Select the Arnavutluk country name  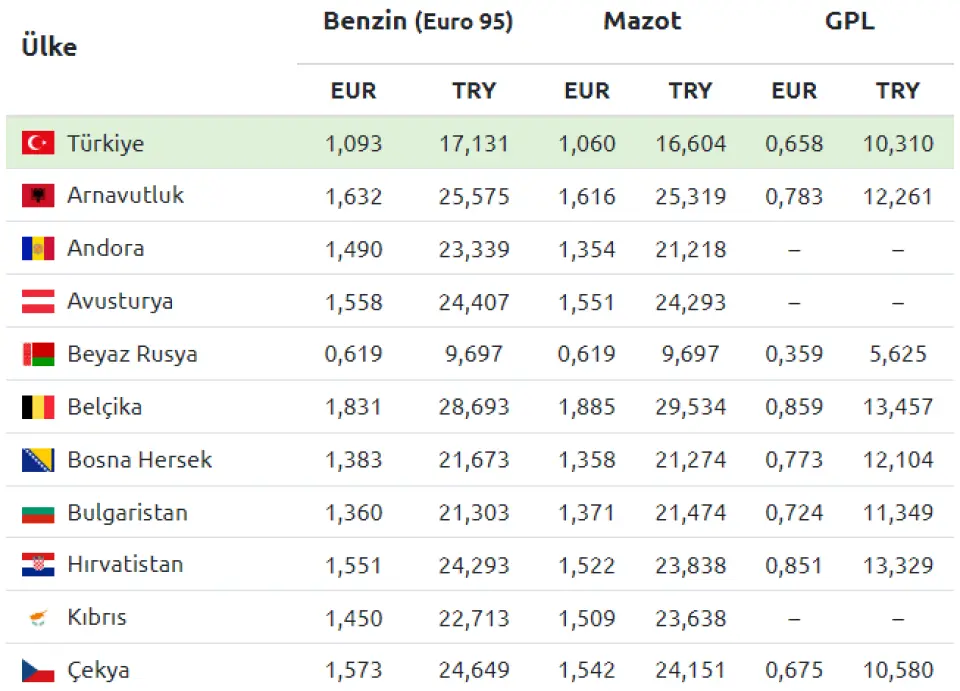point(125,195)
